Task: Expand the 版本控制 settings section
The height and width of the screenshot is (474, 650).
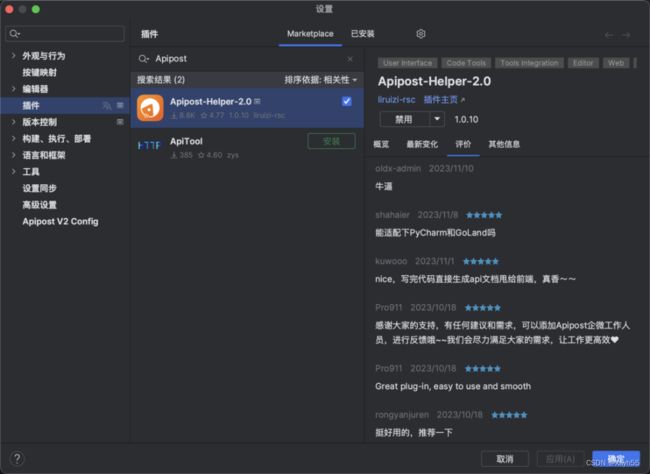Action: 13,122
